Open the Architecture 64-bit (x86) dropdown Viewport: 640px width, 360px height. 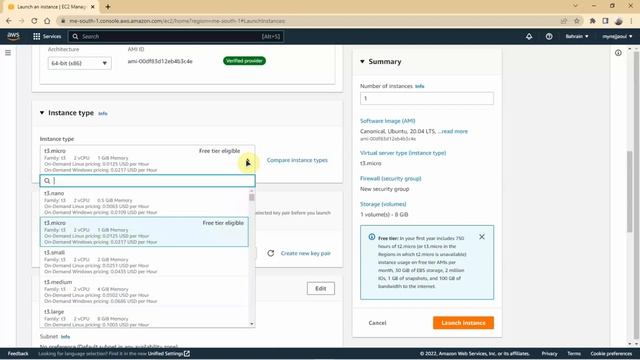(80, 63)
